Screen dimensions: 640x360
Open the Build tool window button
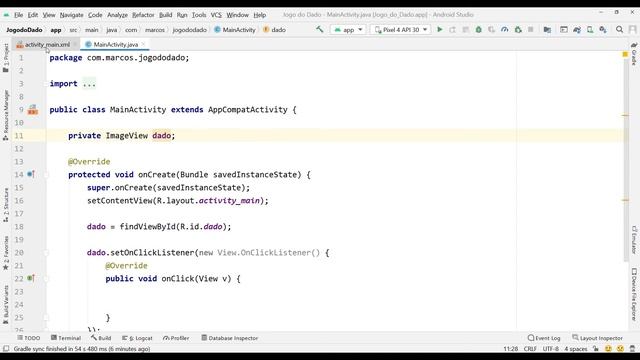click(x=101, y=338)
